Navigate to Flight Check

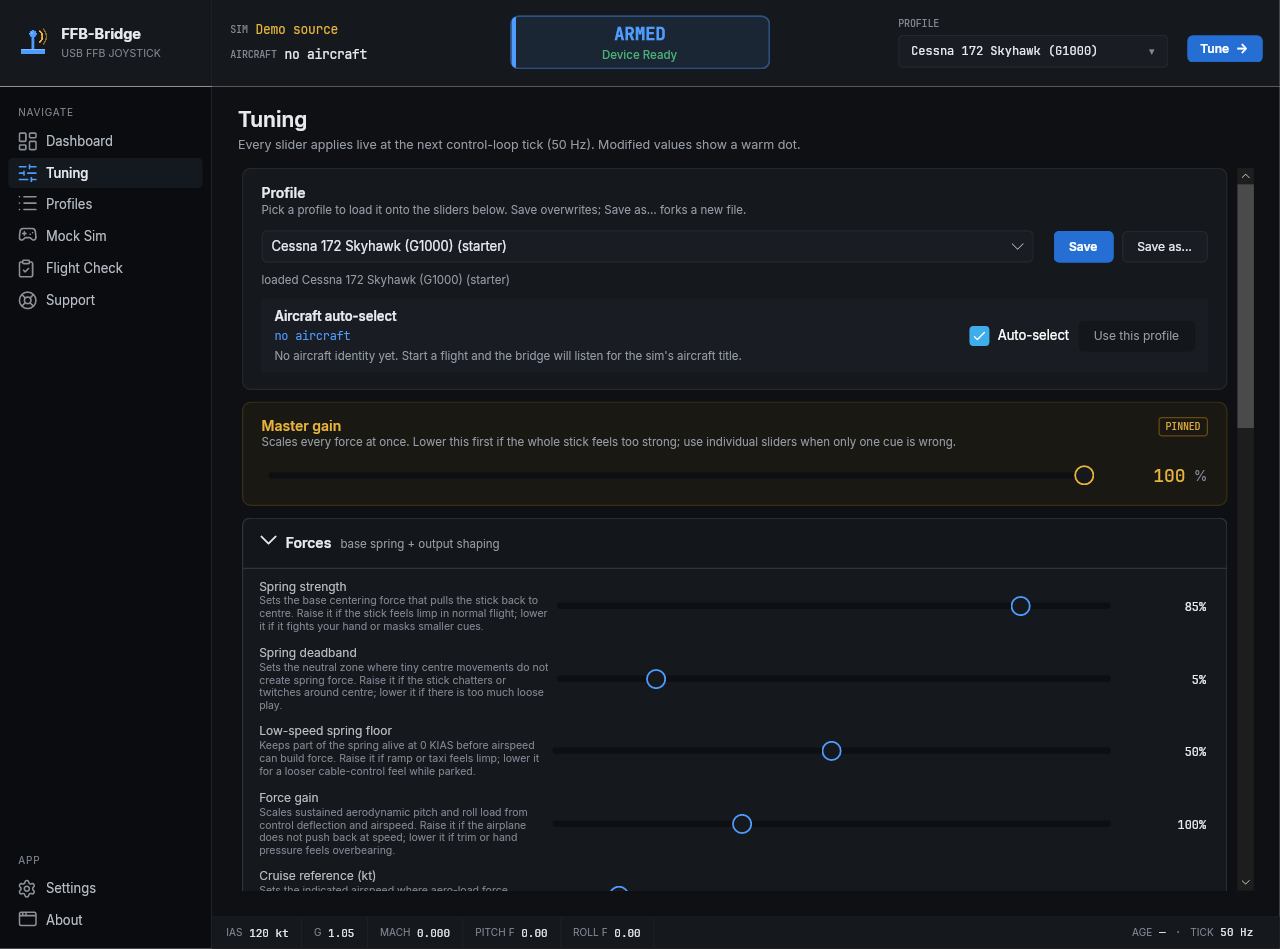pos(105,268)
